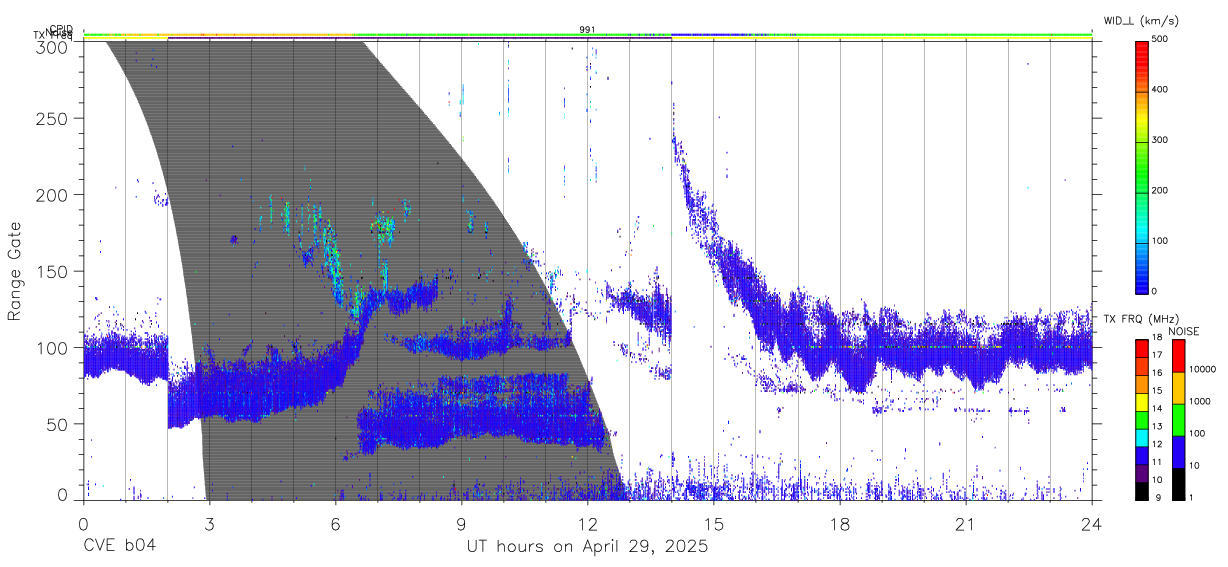Click the 15 label on TX FRQ scale
Screen dimensions: 1228x567
click(1158, 390)
